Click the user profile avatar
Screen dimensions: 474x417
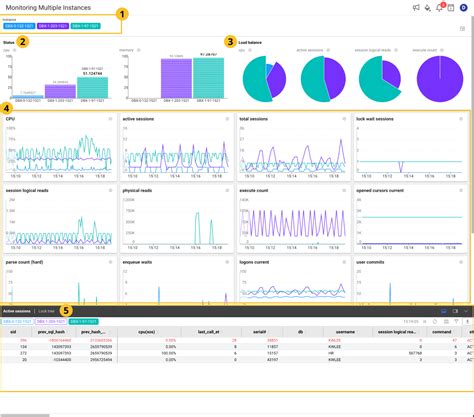[463, 7]
